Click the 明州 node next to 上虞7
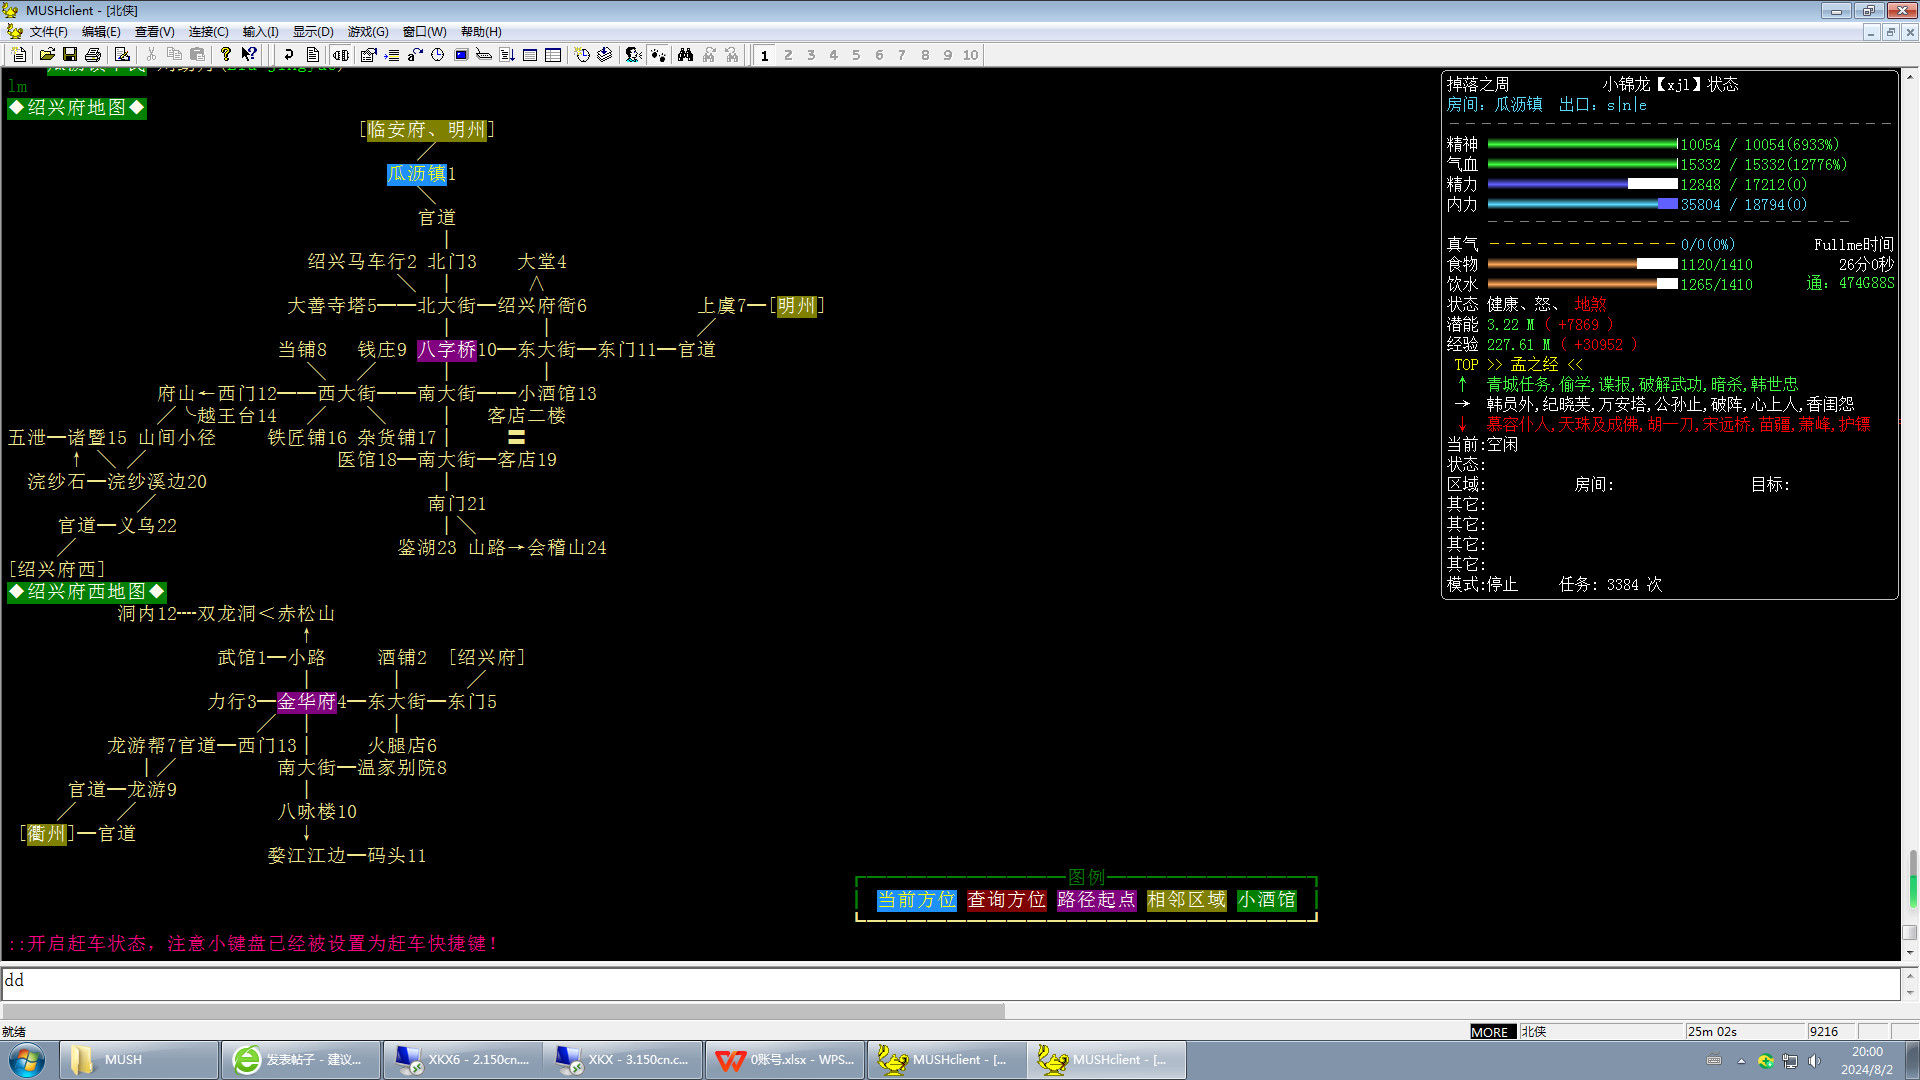Viewport: 1920px width, 1080px height. 797,306
